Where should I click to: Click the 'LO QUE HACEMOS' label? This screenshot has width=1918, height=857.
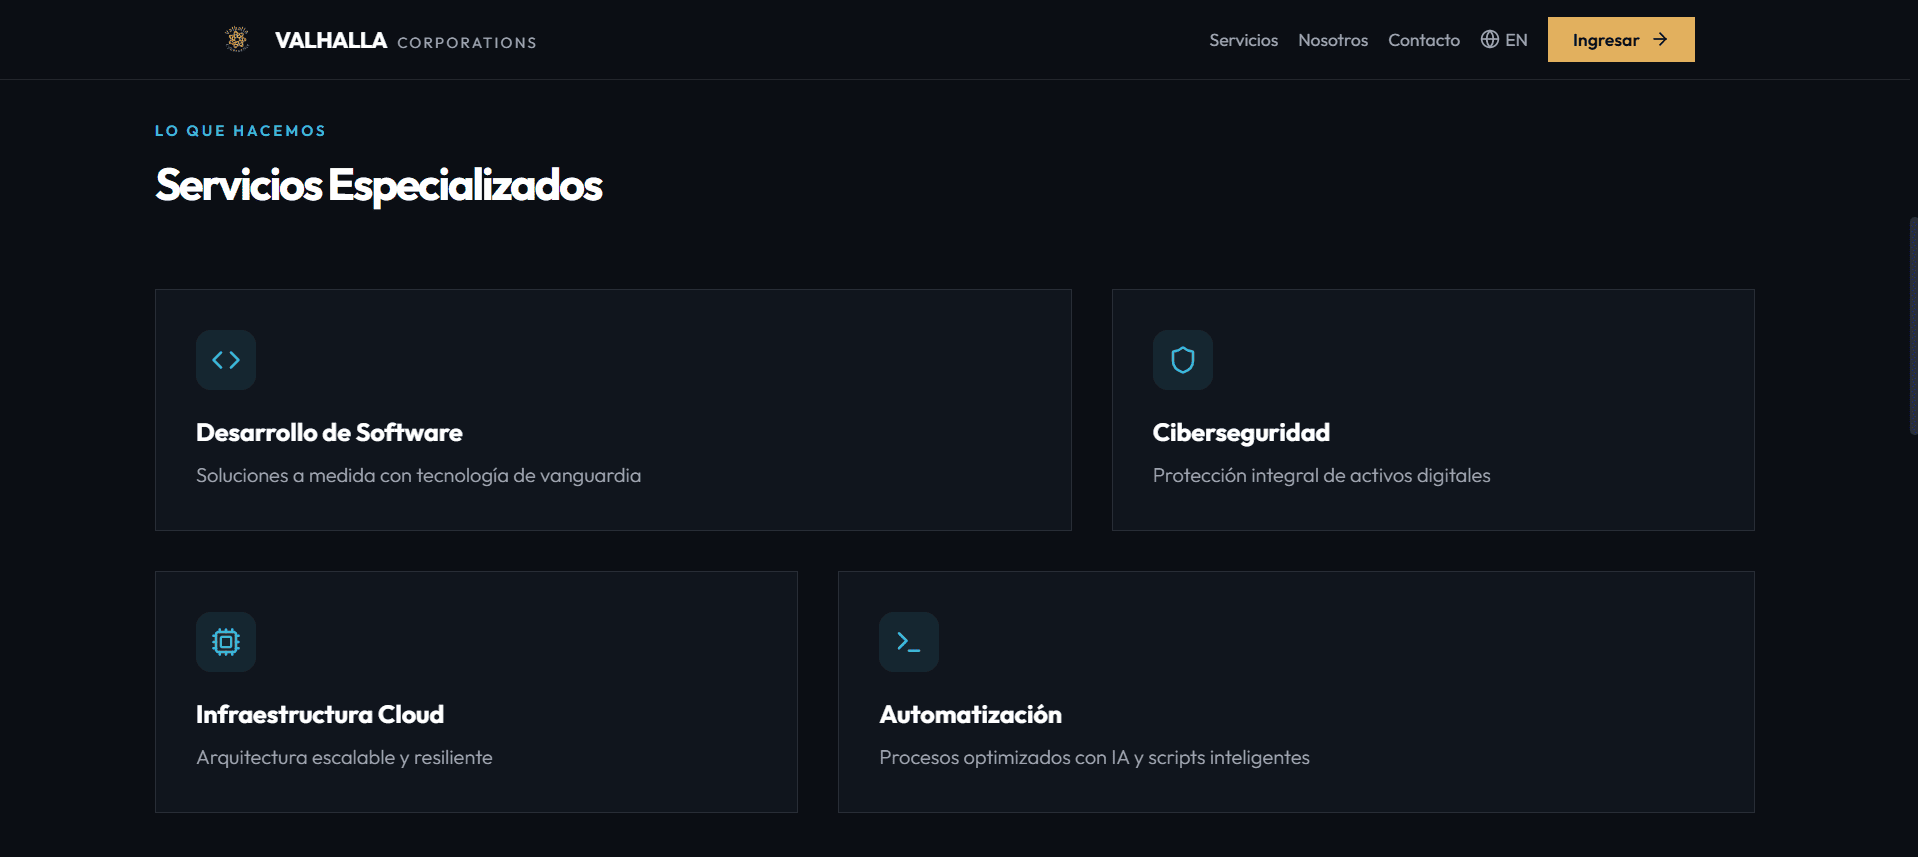coord(240,131)
